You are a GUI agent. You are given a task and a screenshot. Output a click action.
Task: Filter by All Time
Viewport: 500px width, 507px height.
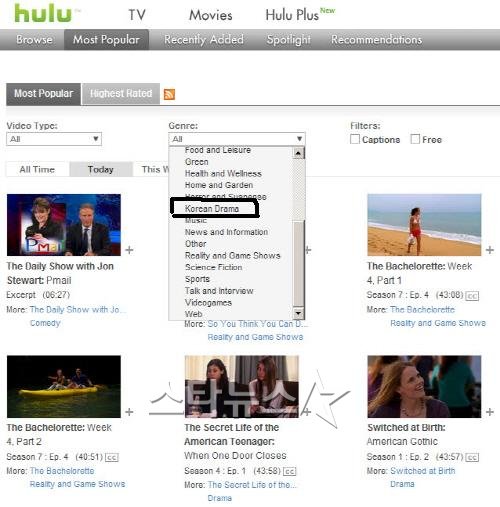coord(37,169)
